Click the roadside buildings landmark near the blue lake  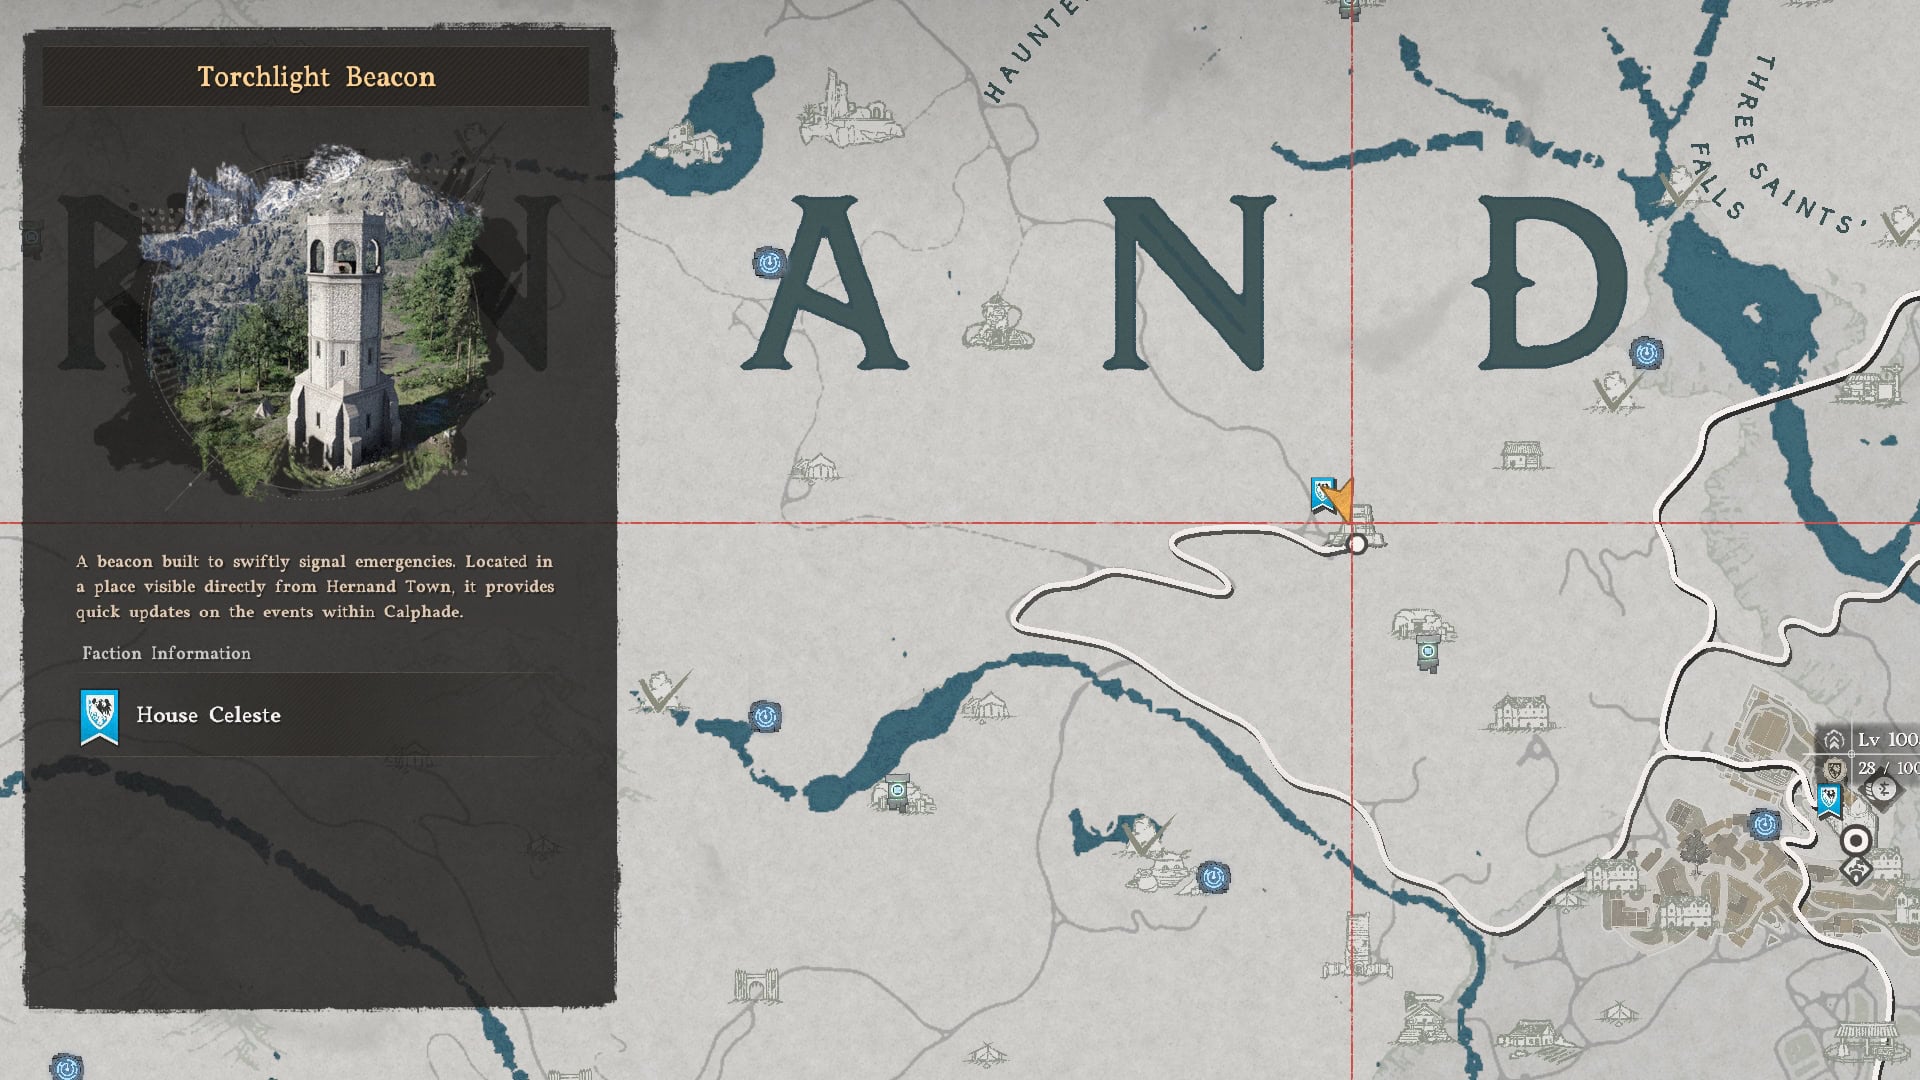point(1868,386)
